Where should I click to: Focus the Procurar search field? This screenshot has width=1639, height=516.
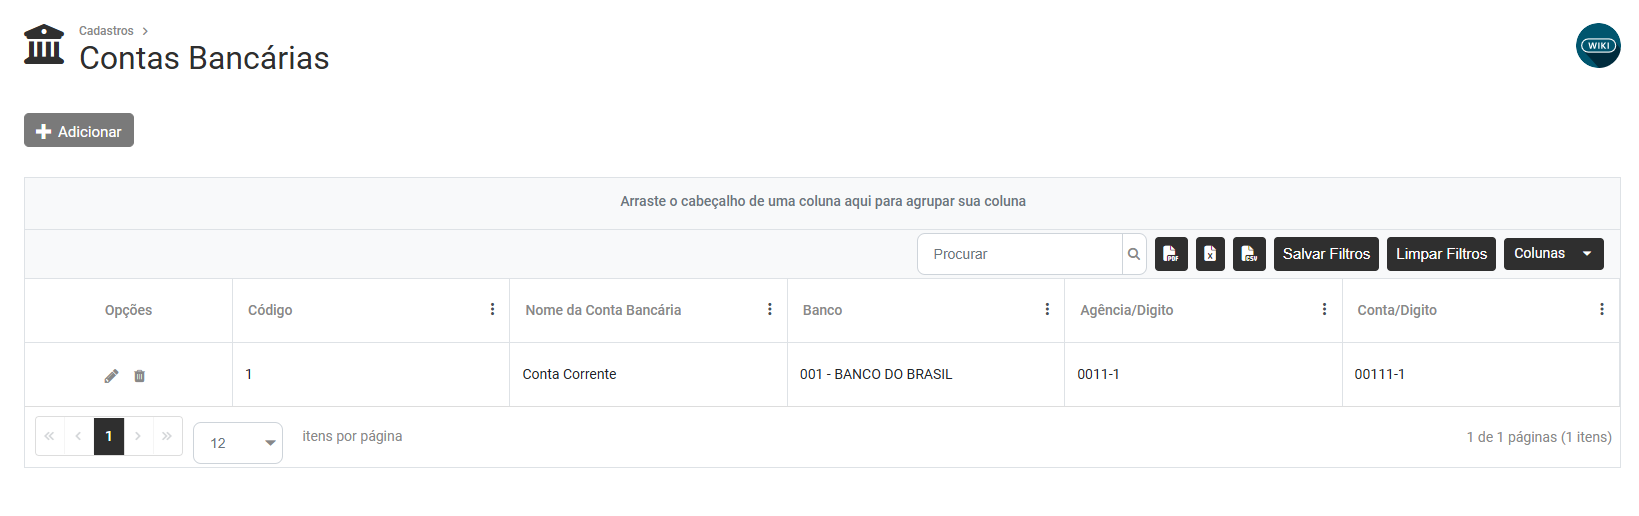point(1020,254)
